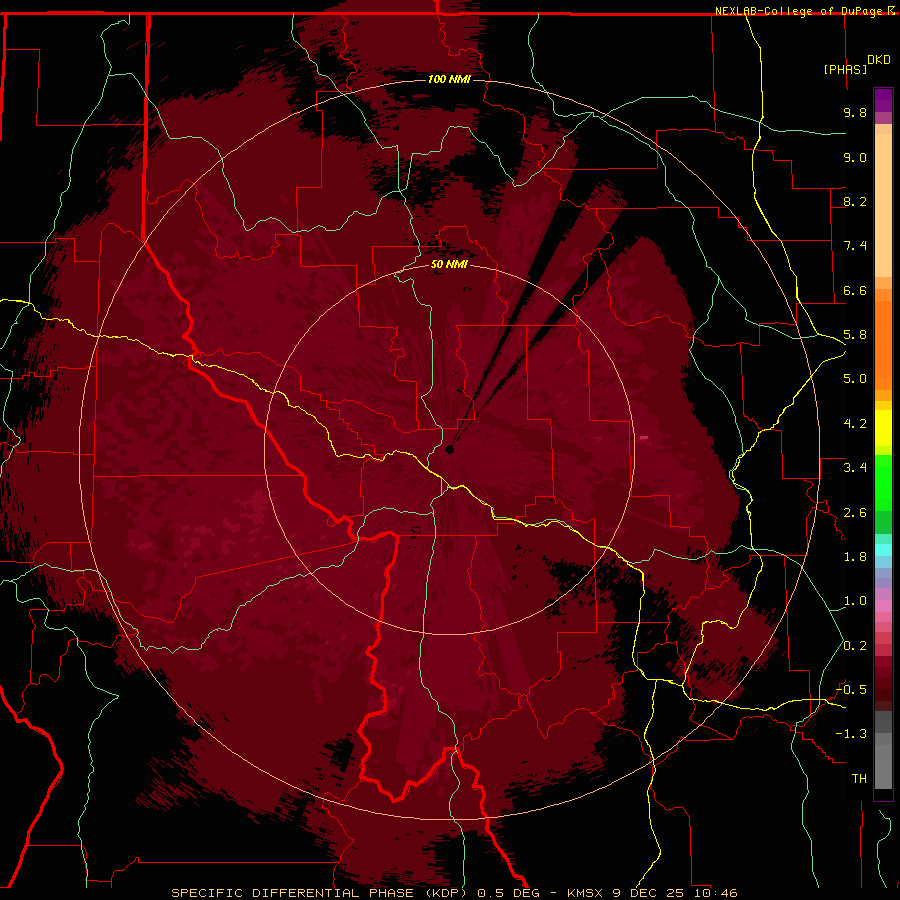Select the -0.5 scale value
Screen dimensions: 900x900
coord(851,690)
